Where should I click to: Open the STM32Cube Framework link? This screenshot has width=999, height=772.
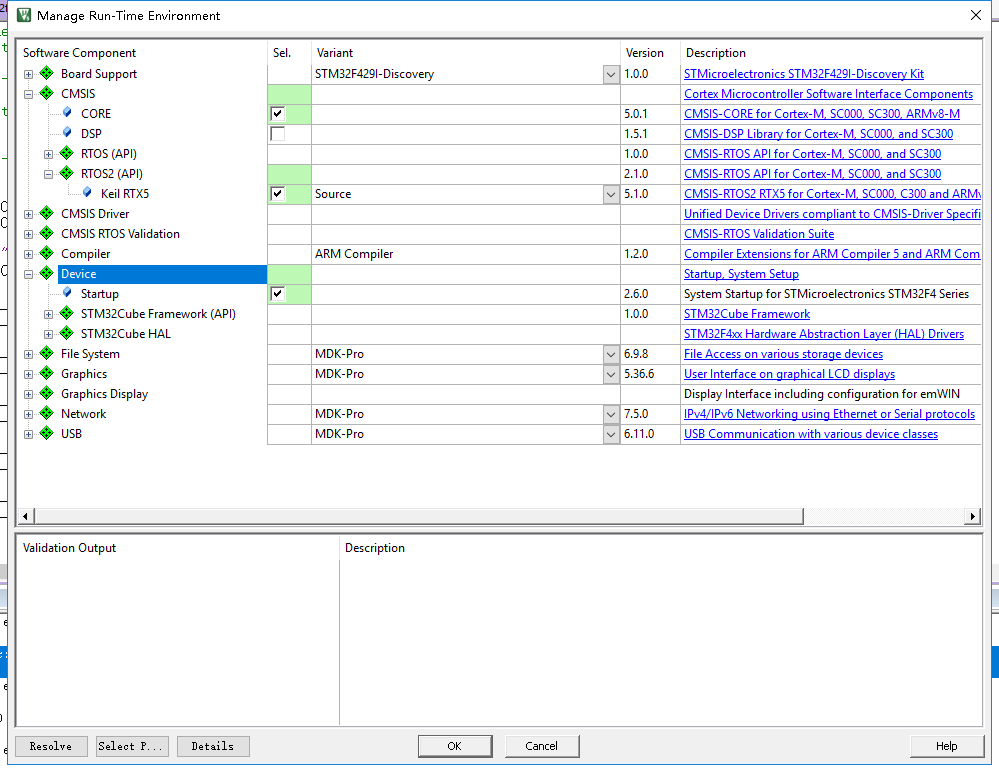tap(747, 314)
